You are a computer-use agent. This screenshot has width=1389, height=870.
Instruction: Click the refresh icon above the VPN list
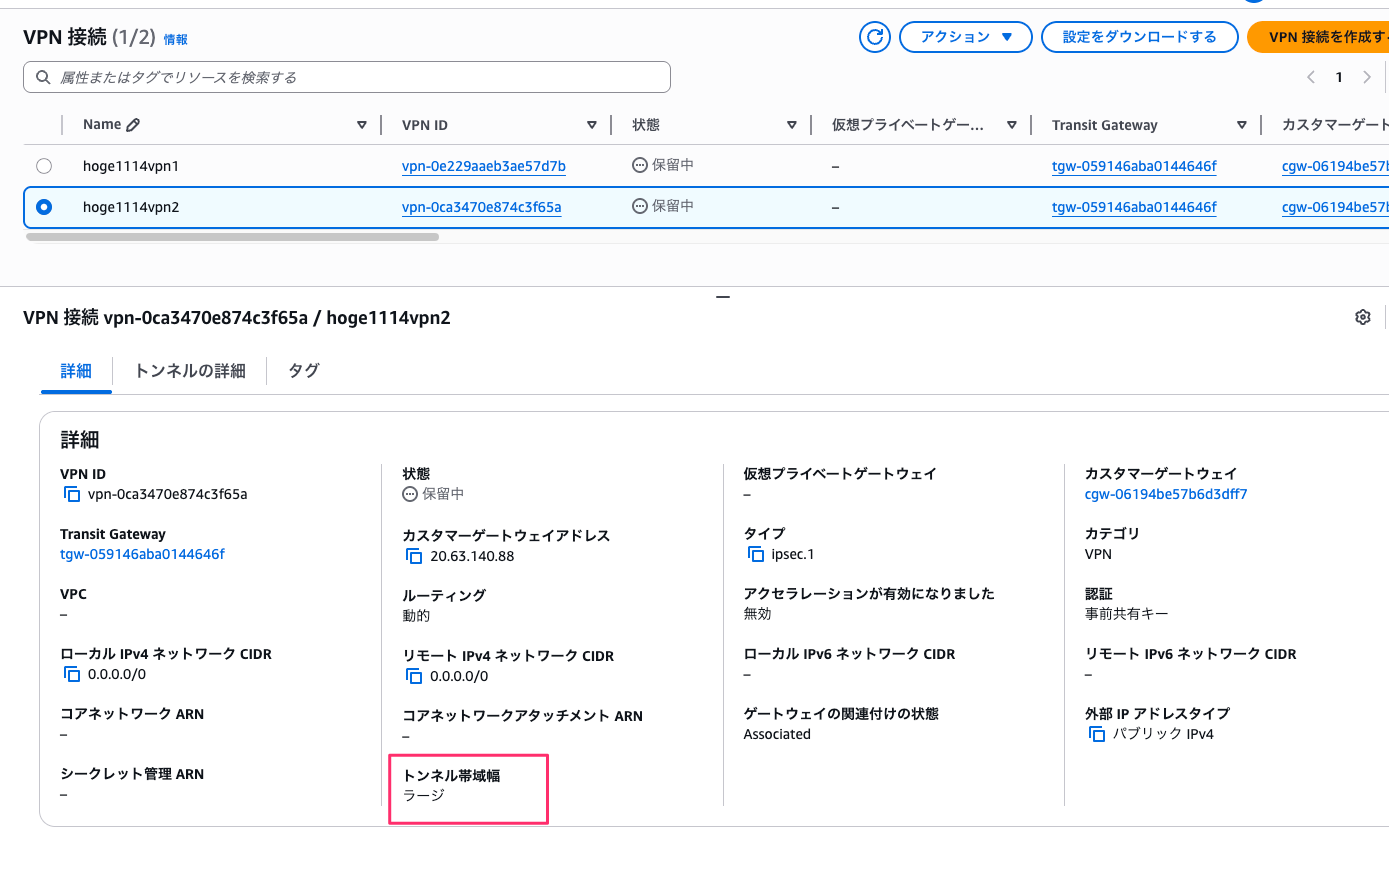pos(875,36)
